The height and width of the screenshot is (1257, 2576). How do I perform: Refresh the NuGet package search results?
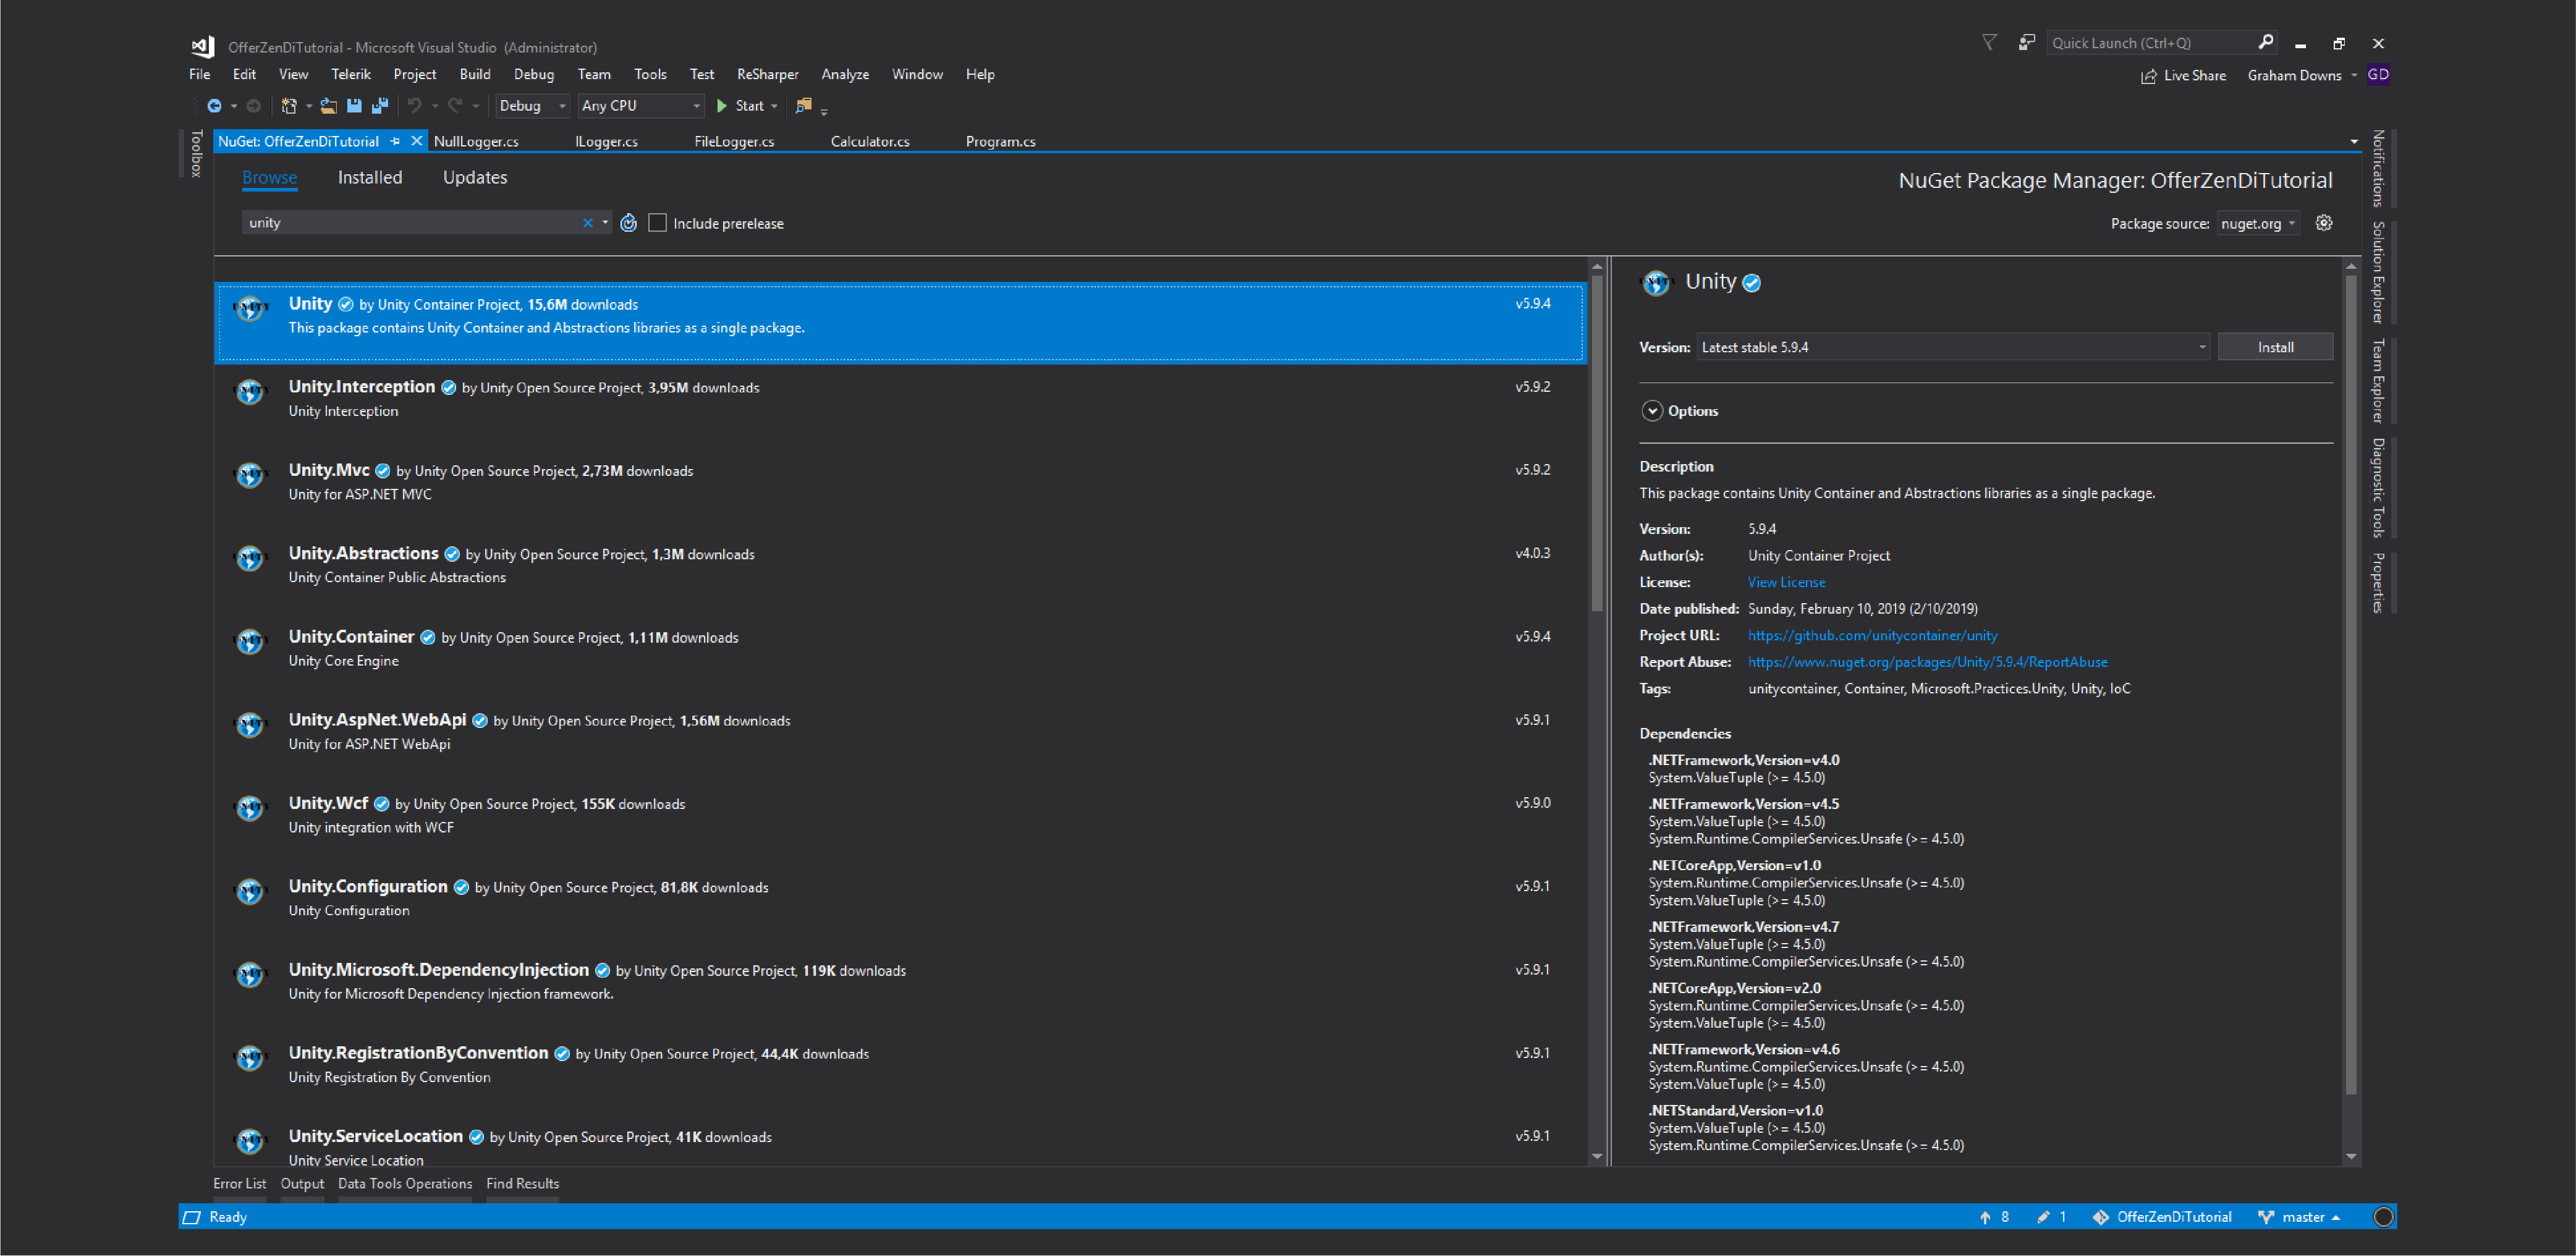[628, 223]
